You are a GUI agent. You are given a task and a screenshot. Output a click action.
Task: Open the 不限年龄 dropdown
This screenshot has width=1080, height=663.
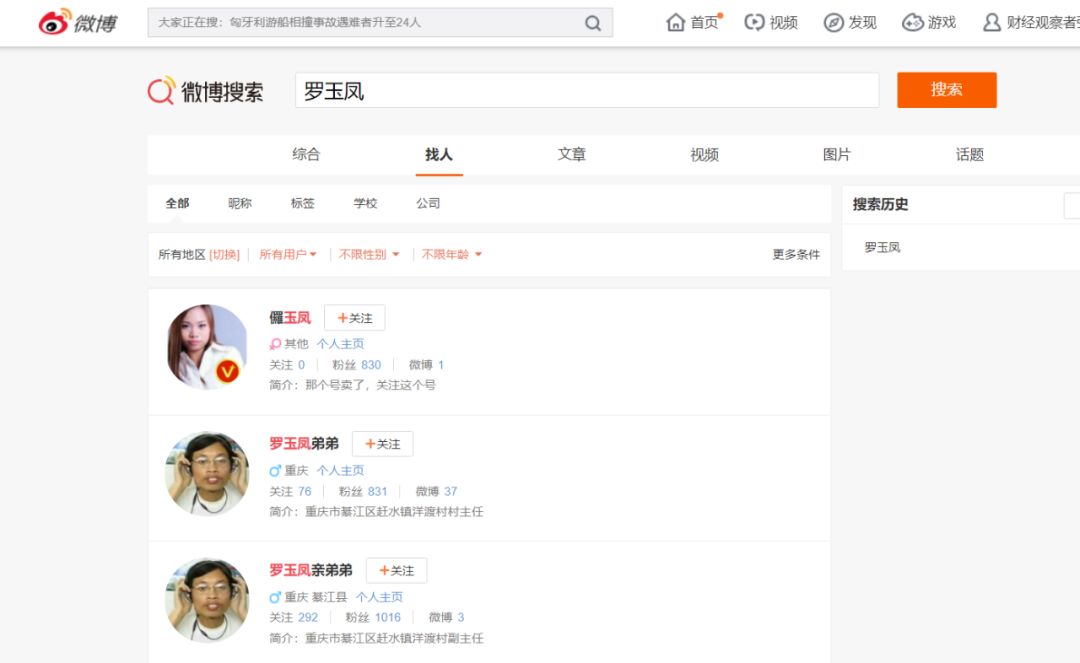pos(450,254)
